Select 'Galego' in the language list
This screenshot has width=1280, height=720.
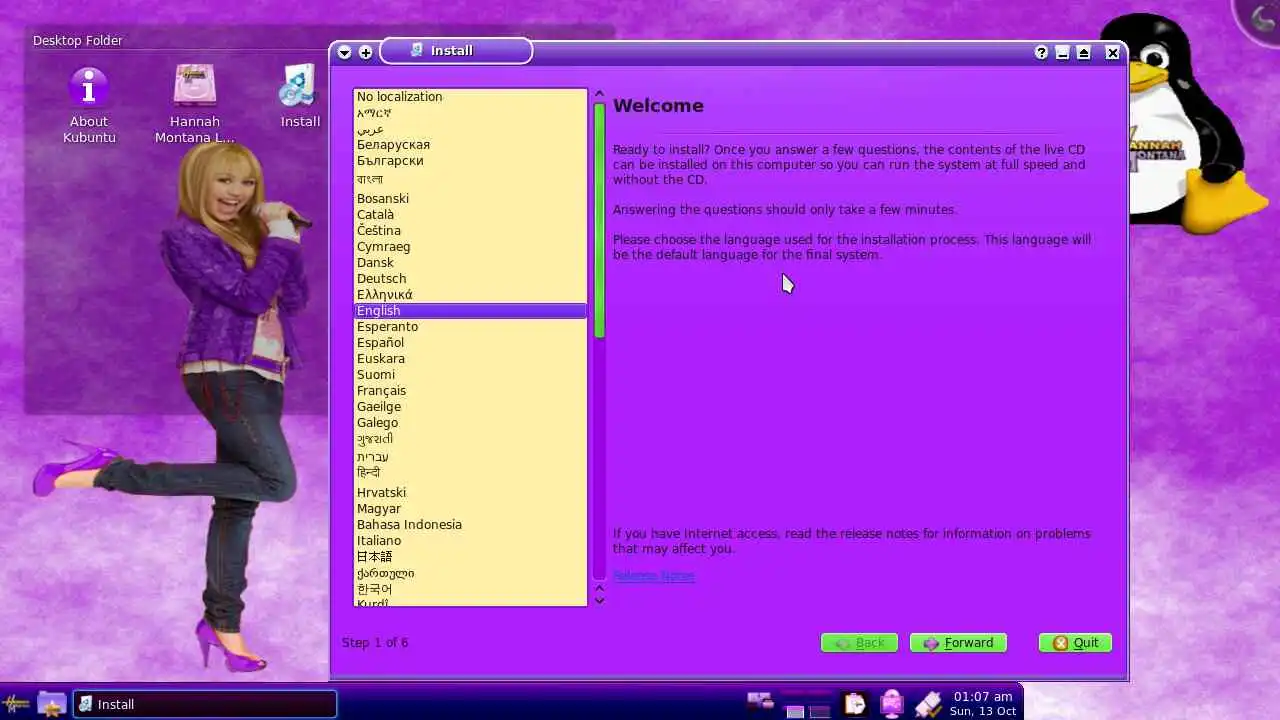470,423
